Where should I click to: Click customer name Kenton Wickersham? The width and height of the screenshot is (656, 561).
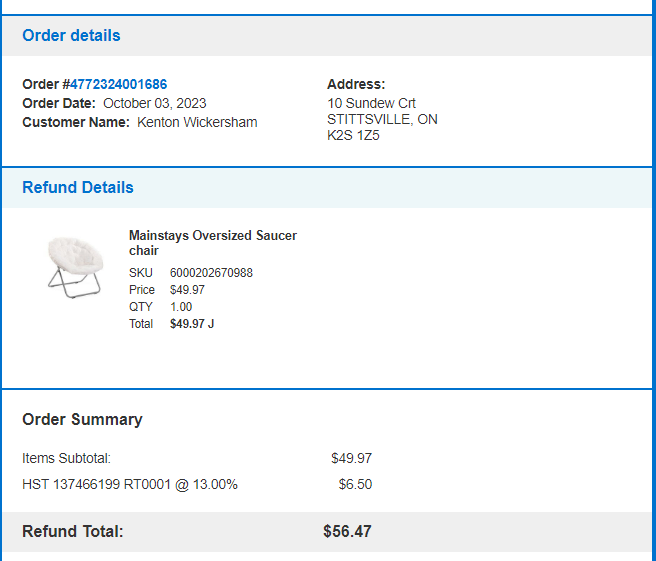point(197,122)
